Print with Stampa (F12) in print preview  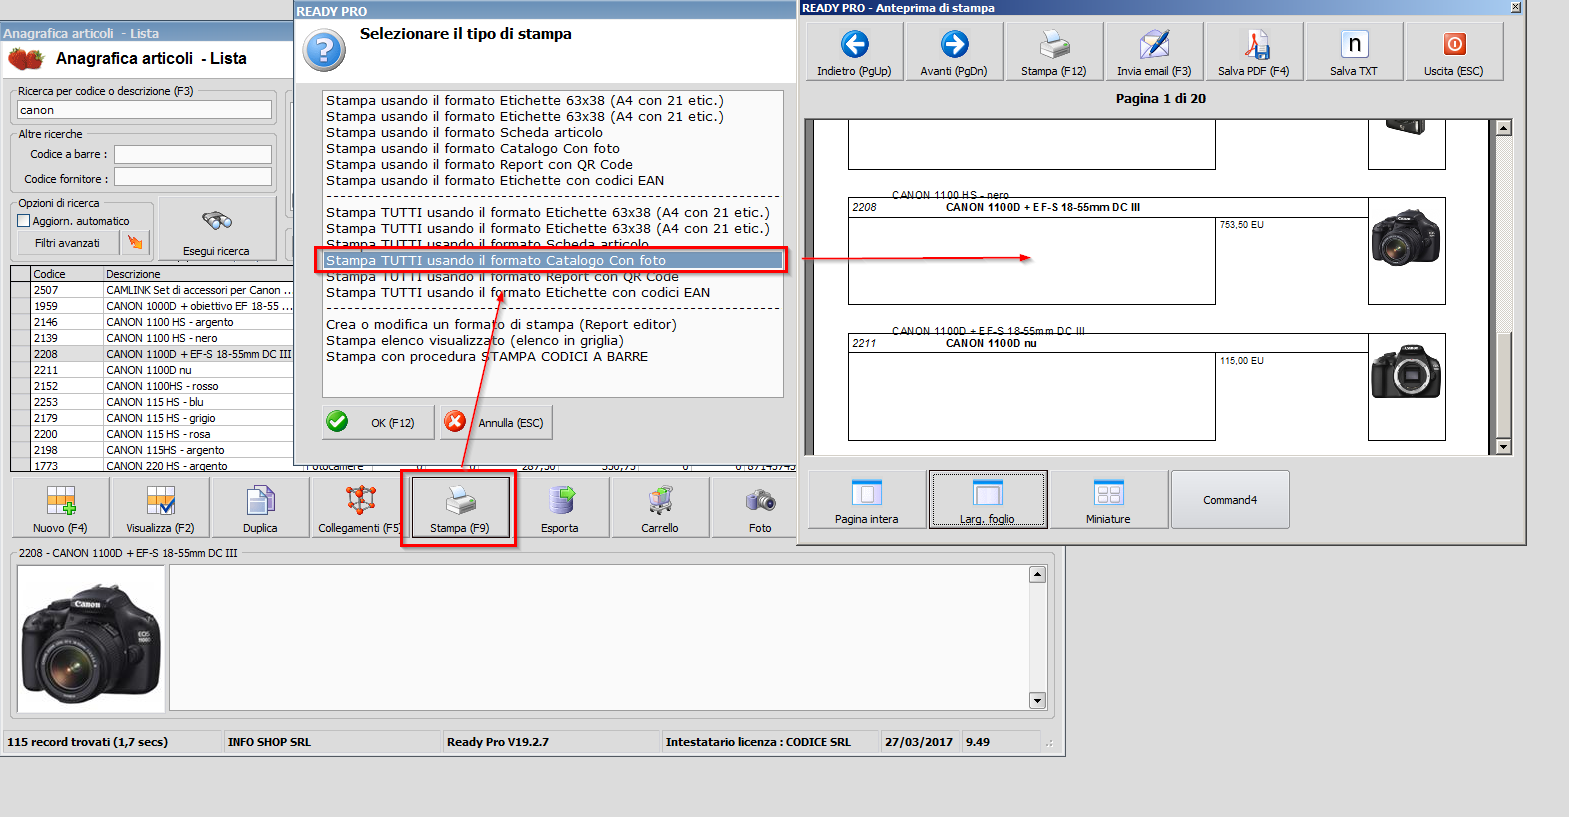pos(1054,52)
